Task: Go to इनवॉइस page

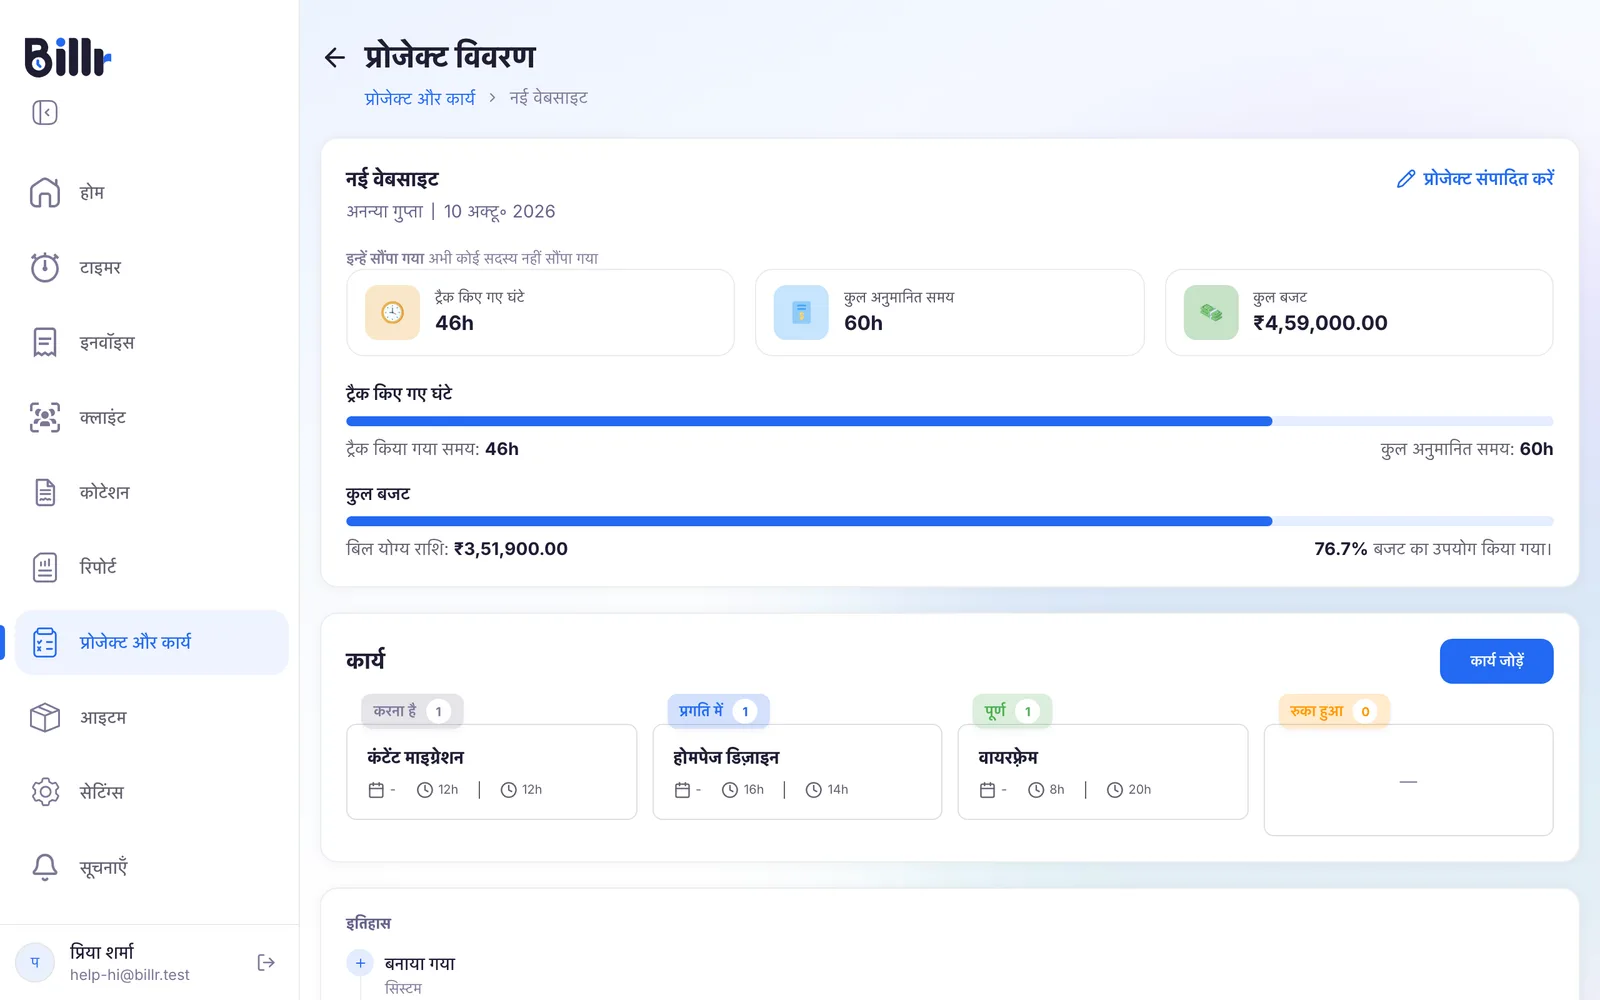Action: 151,342
